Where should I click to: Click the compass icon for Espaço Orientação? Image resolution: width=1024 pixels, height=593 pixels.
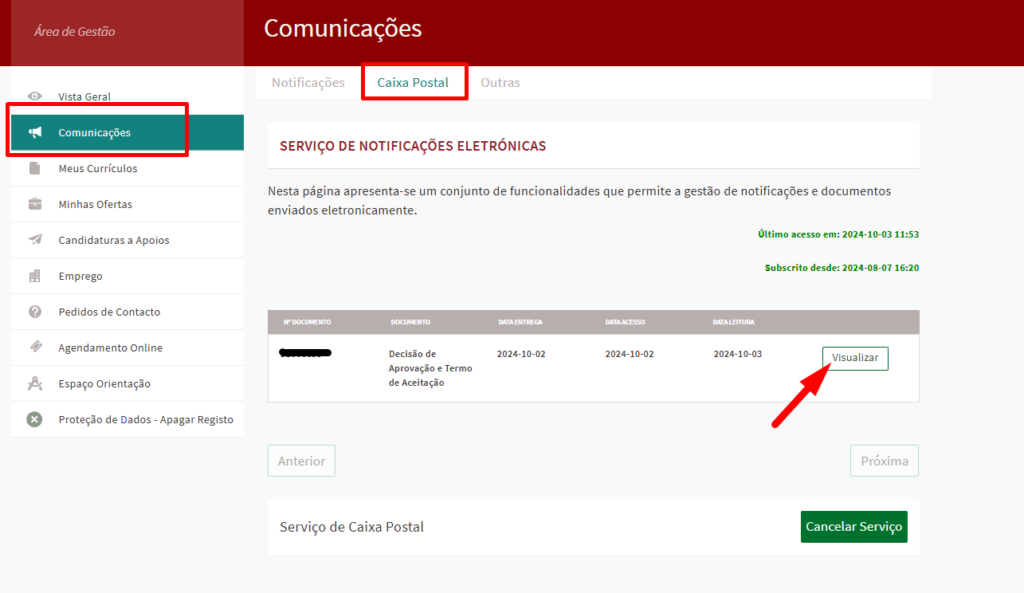(35, 384)
